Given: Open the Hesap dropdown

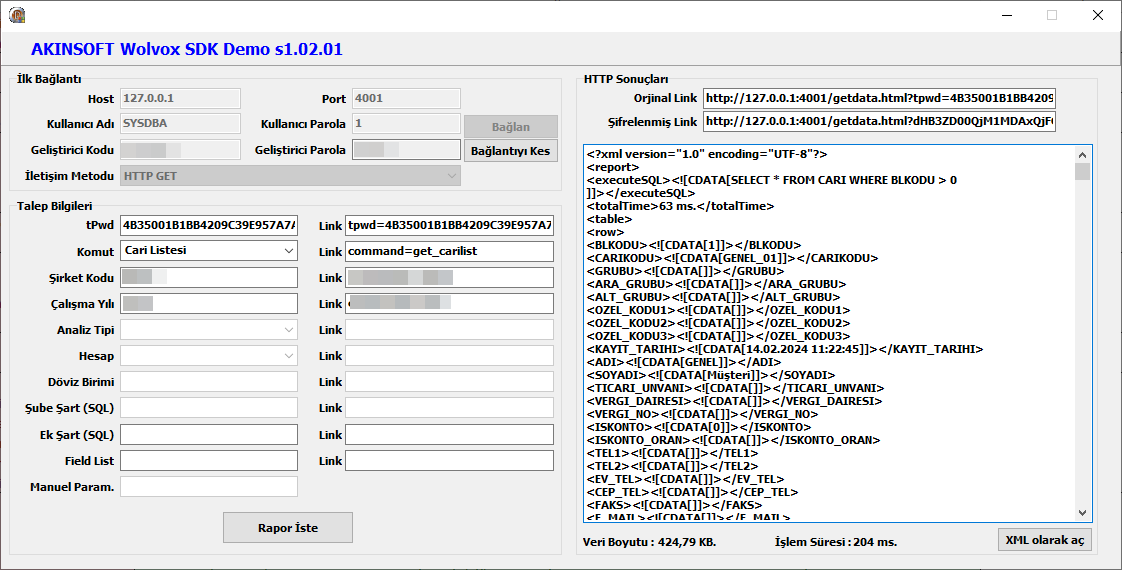Looking at the screenshot, I should [x=209, y=355].
